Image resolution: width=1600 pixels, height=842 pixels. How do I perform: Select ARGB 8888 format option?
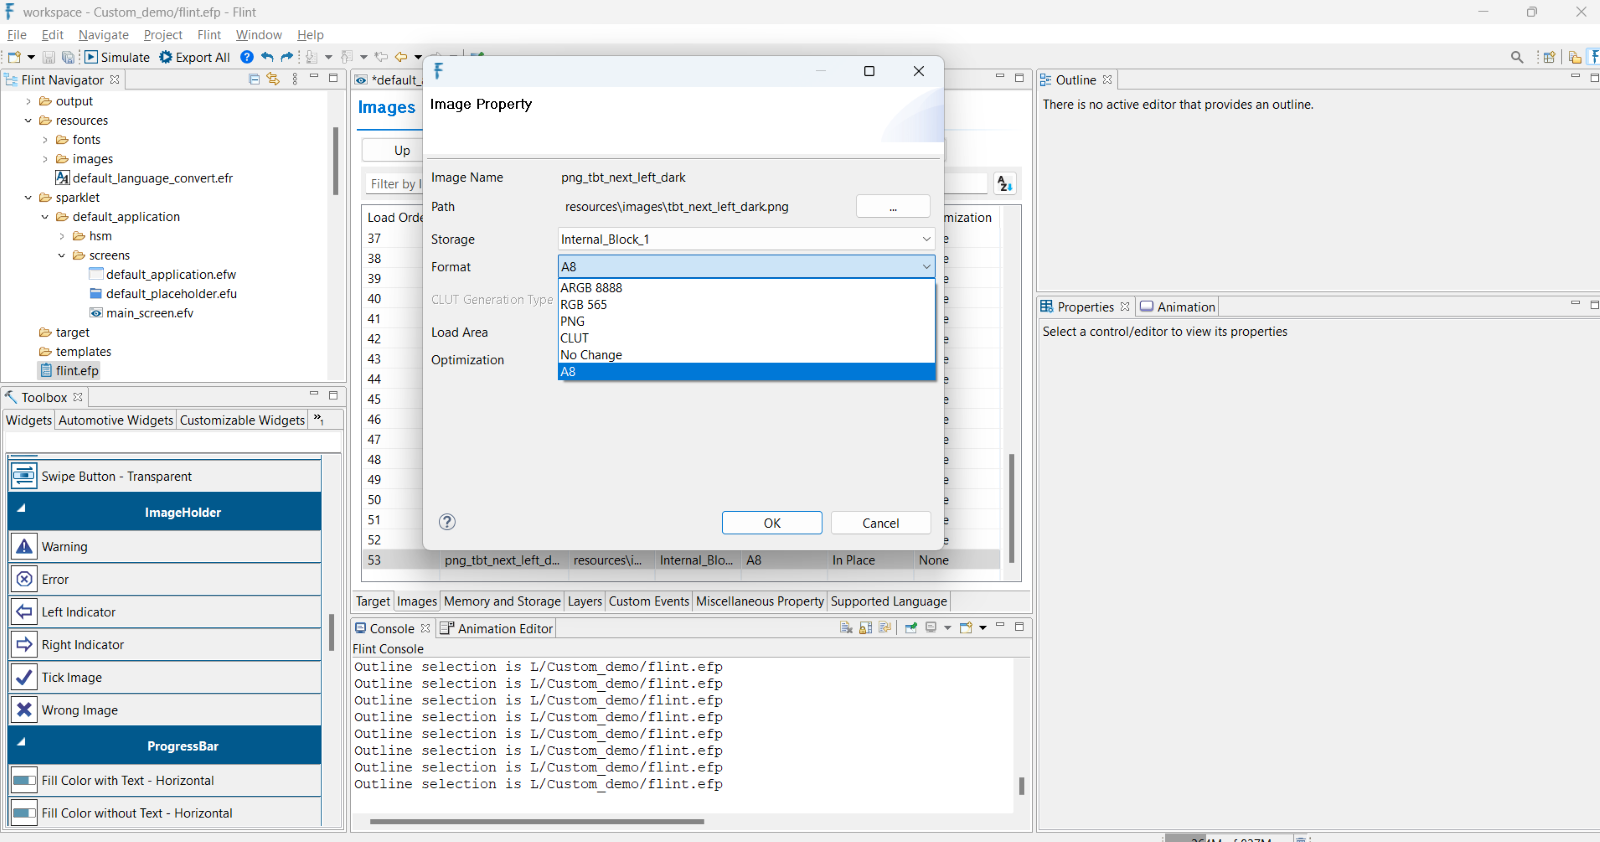point(591,288)
